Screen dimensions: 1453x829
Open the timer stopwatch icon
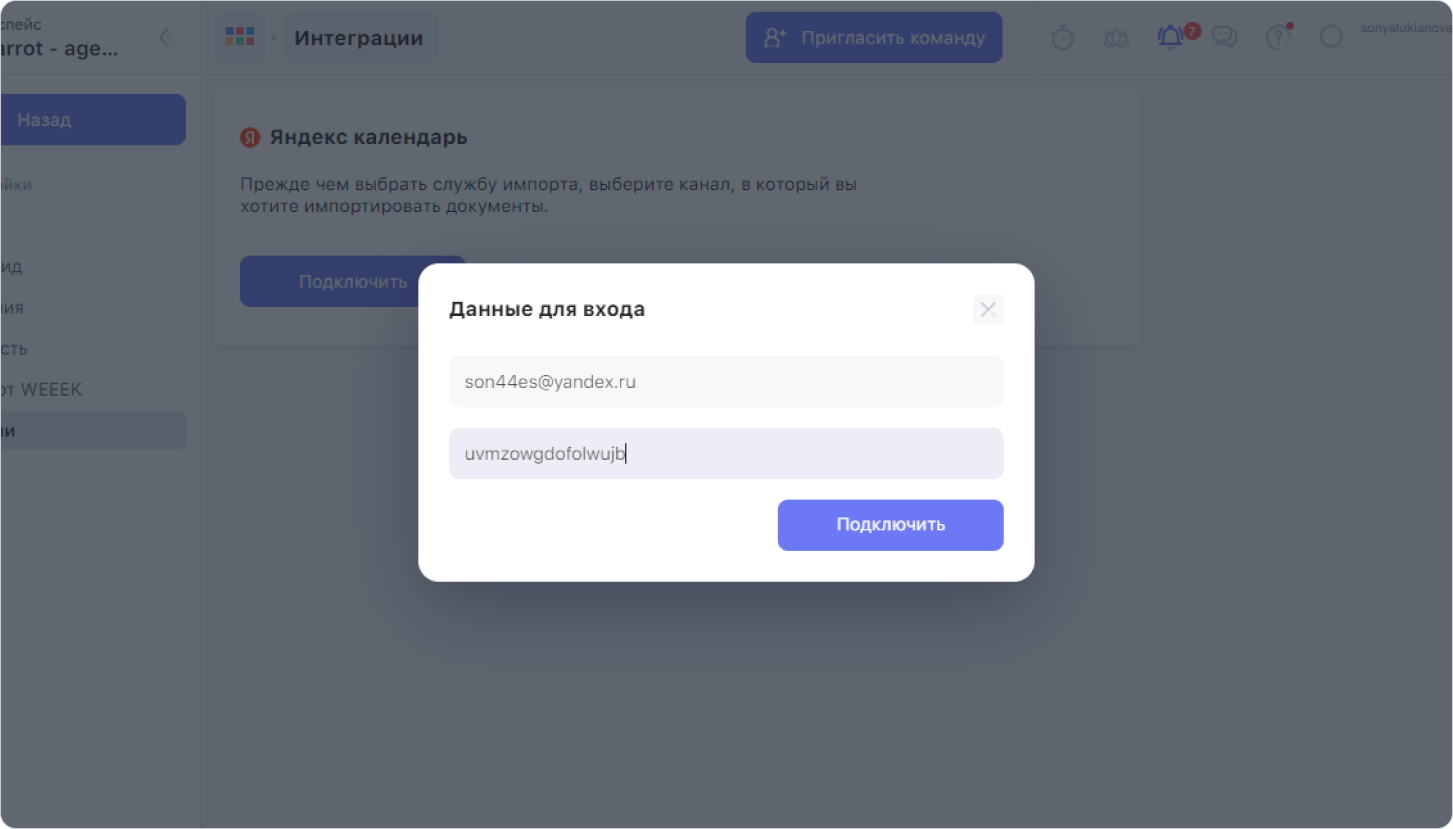[x=1063, y=38]
